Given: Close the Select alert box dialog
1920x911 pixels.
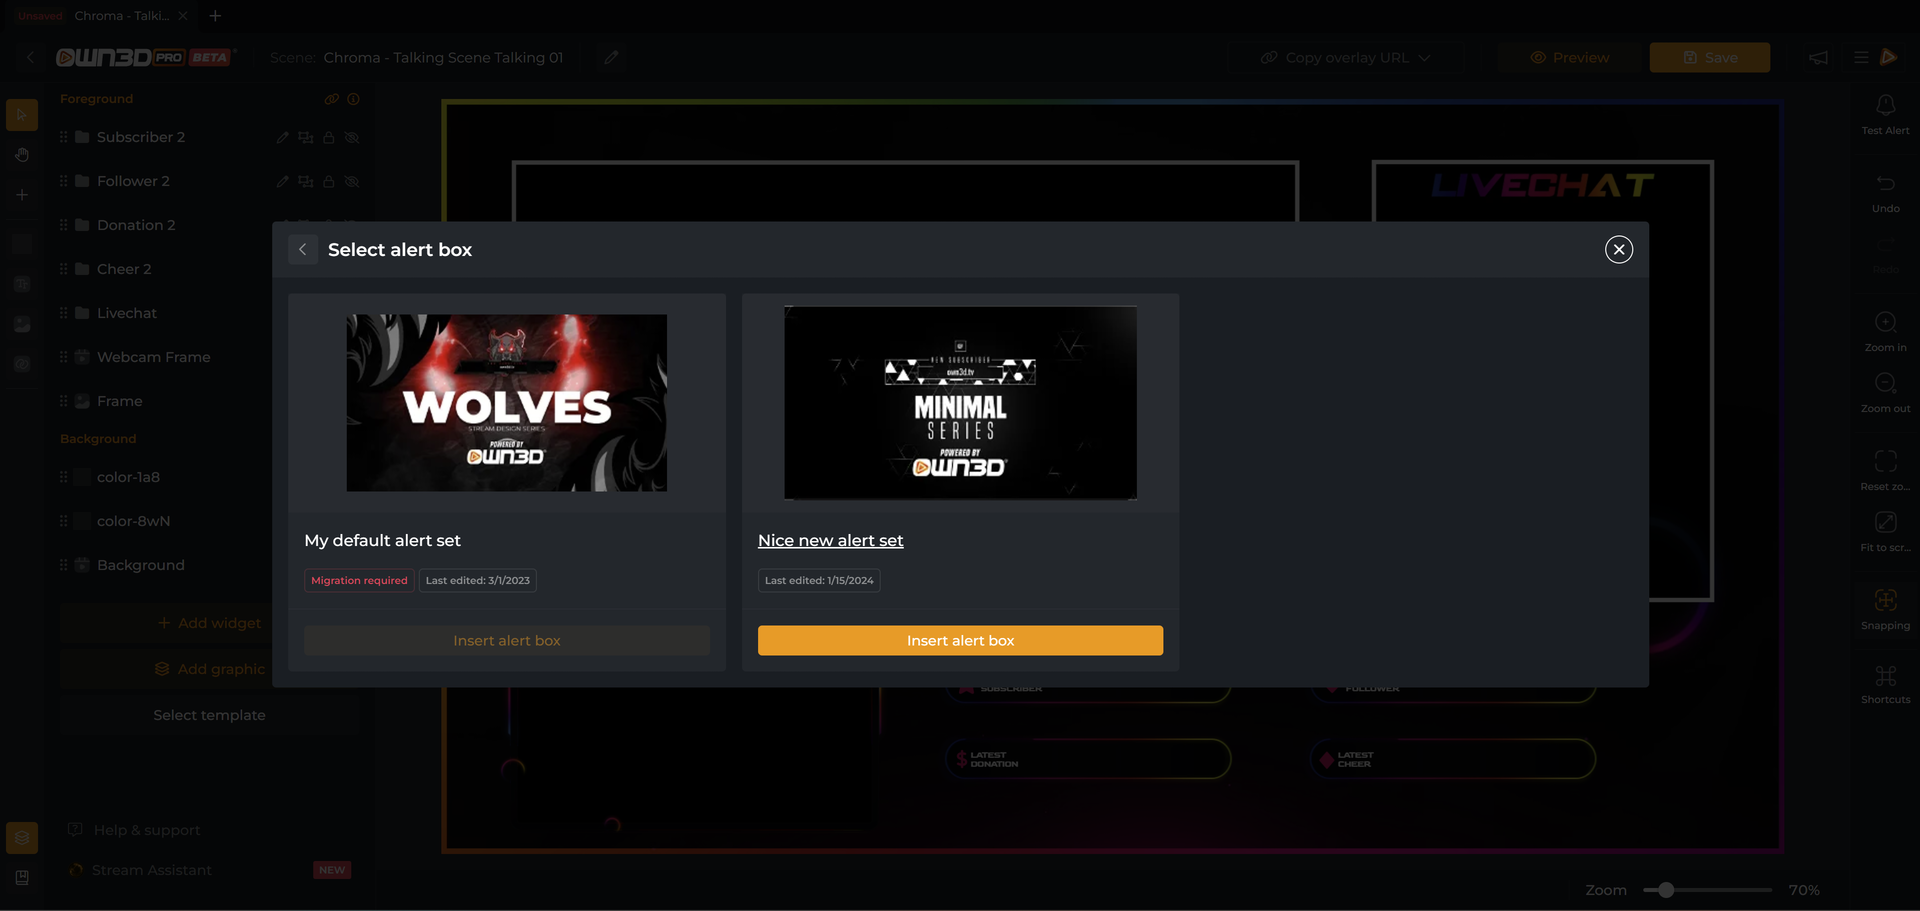Looking at the screenshot, I should (1619, 250).
